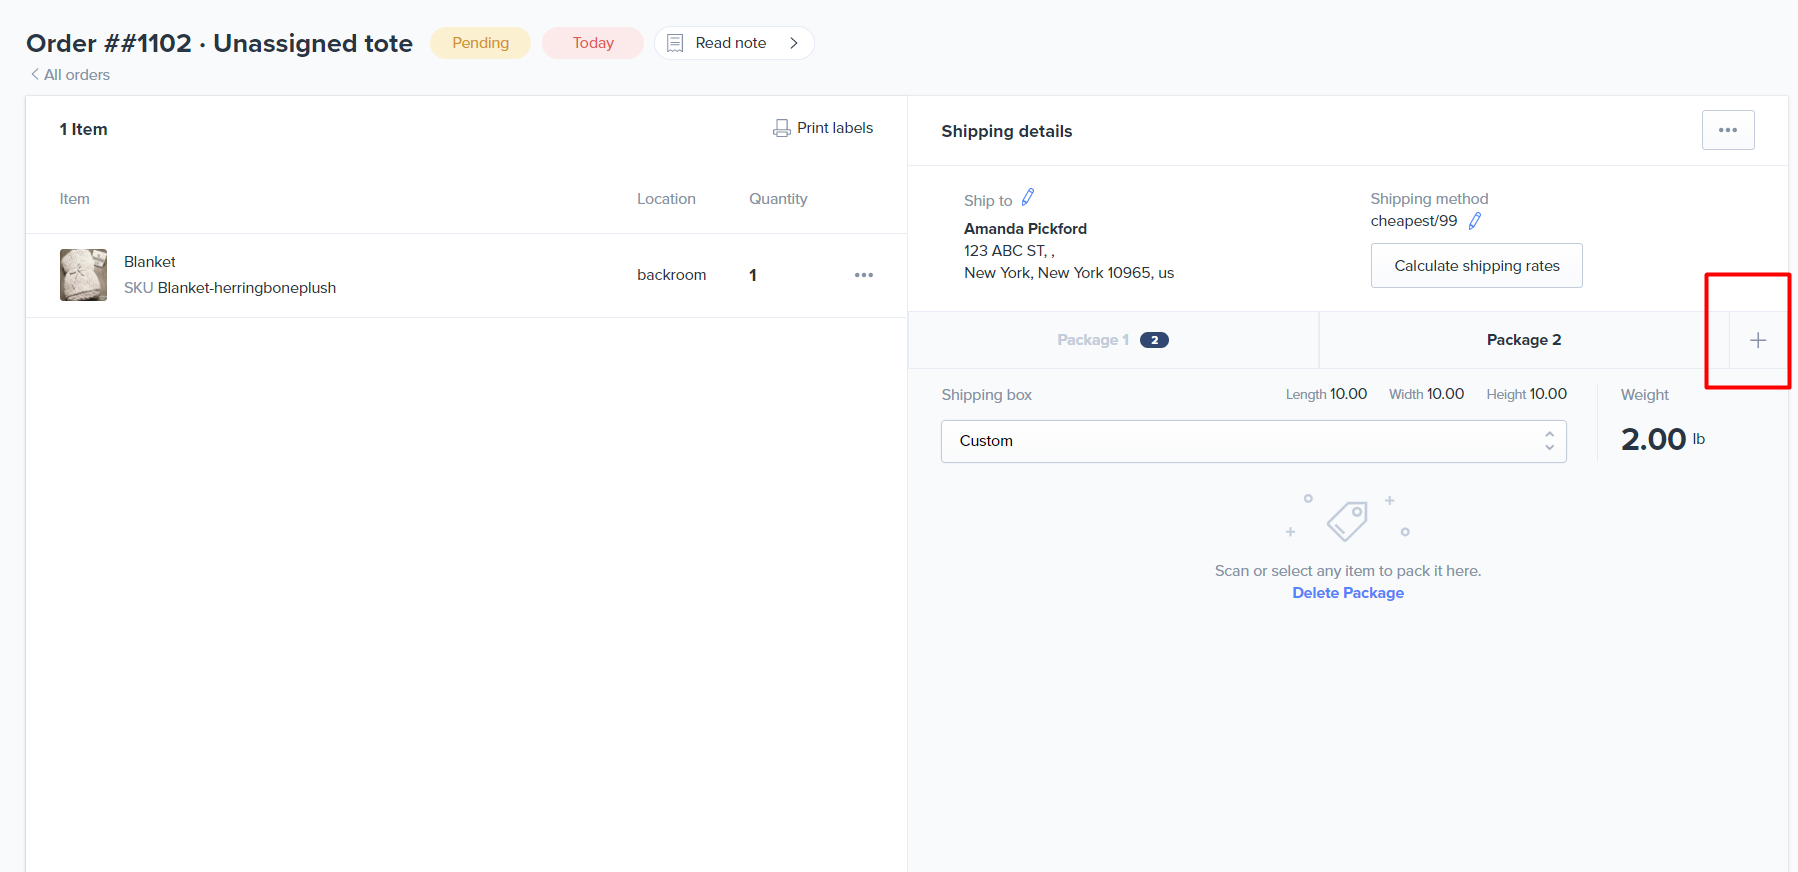Click the note icon beside Read note

(675, 43)
